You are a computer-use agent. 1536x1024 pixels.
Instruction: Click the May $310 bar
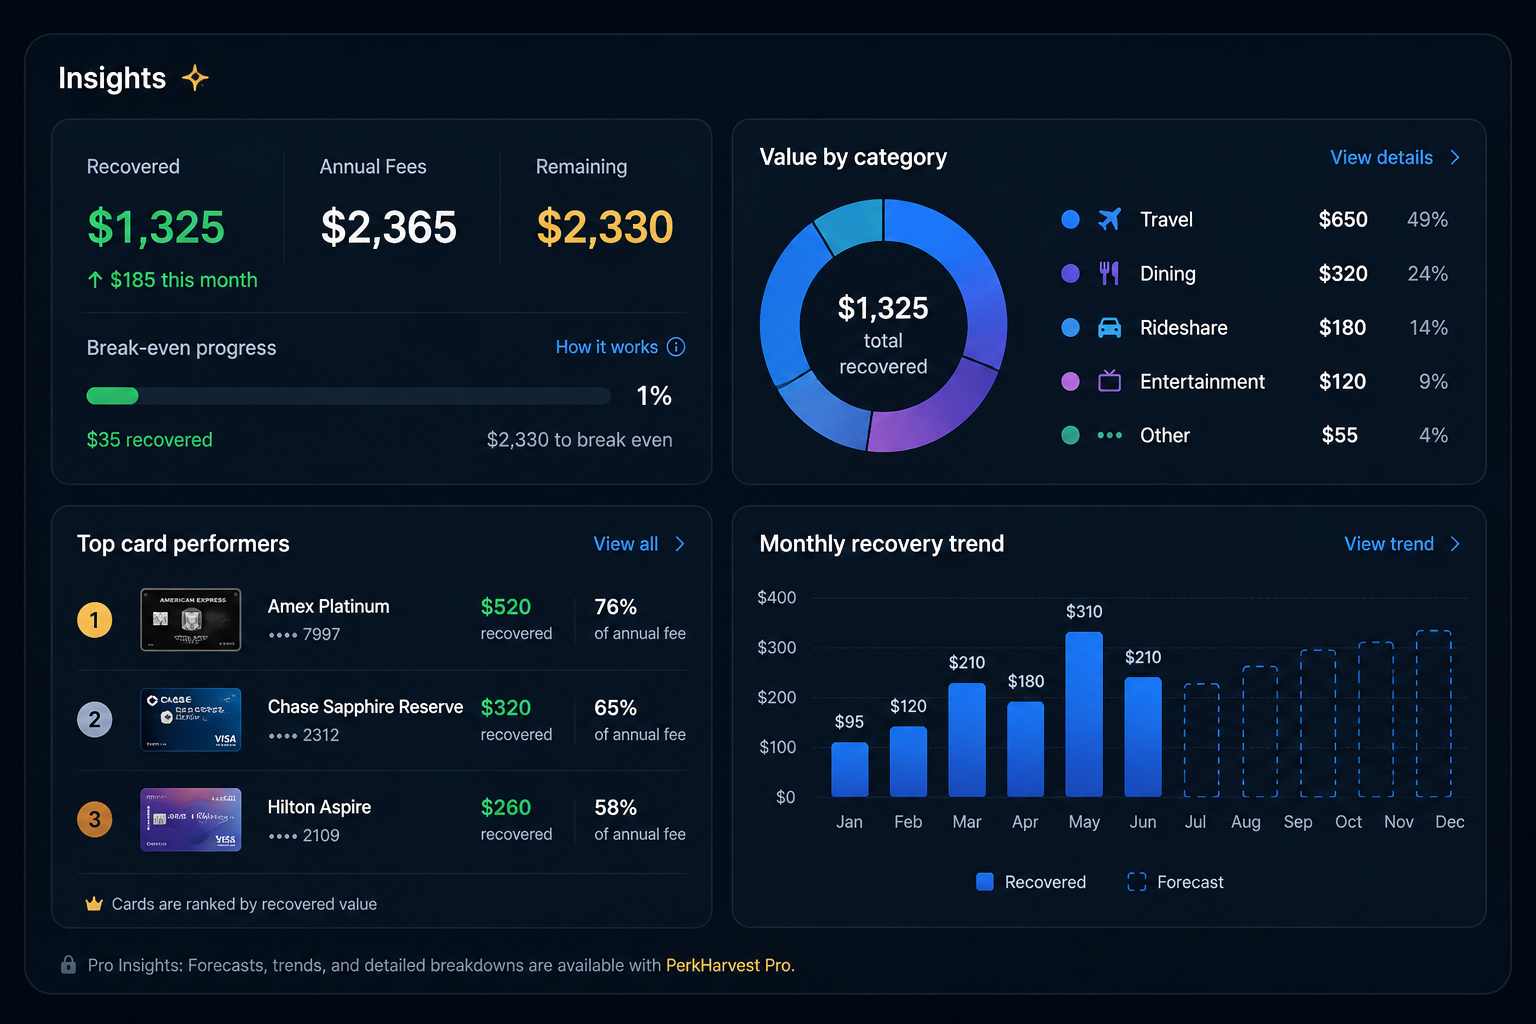click(x=1084, y=714)
